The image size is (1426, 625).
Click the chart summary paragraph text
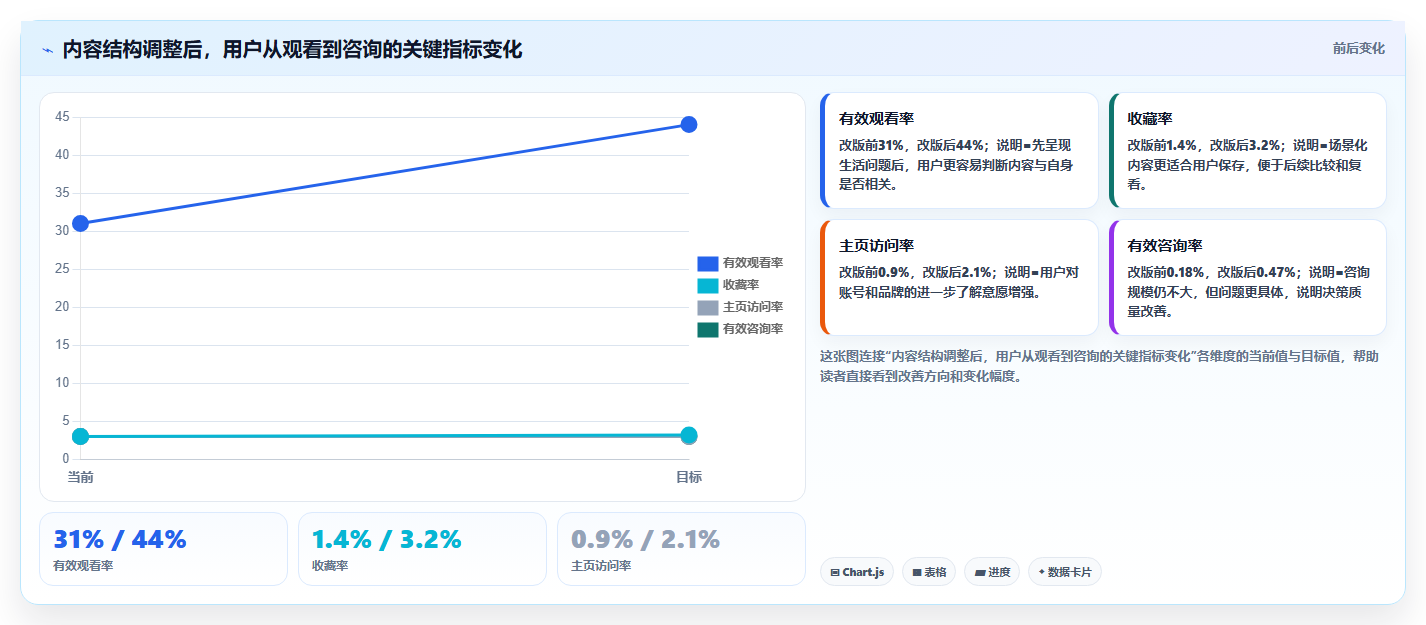[1100, 366]
